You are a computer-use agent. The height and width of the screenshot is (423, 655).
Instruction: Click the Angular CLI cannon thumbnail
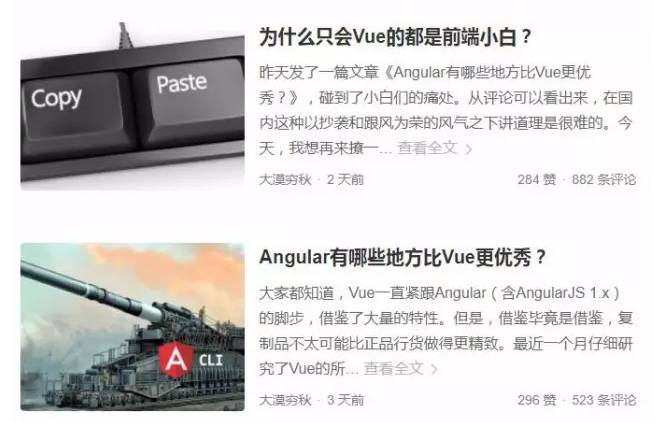(x=132, y=327)
